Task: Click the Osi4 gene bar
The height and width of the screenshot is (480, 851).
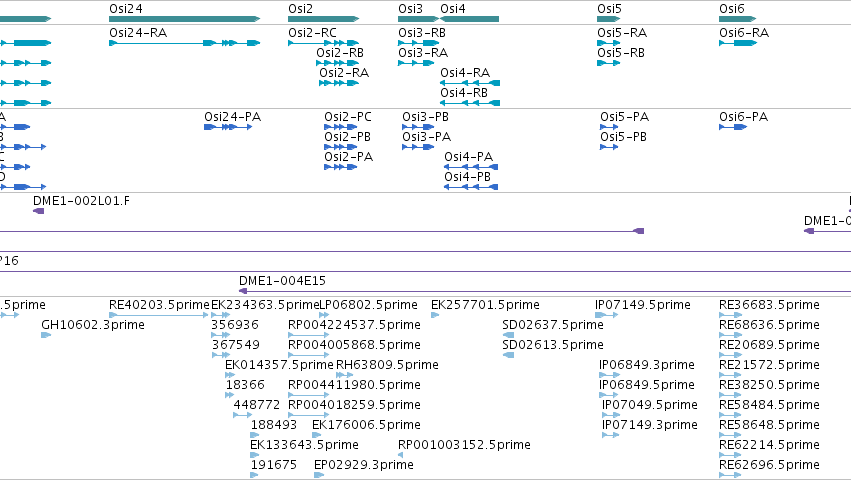Action: click(469, 19)
